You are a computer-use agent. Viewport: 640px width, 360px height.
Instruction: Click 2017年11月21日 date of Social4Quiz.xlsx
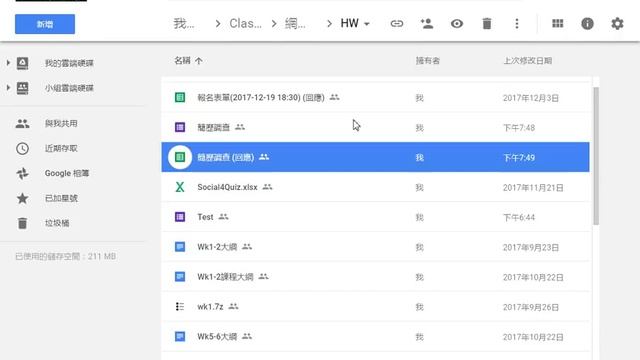533,187
